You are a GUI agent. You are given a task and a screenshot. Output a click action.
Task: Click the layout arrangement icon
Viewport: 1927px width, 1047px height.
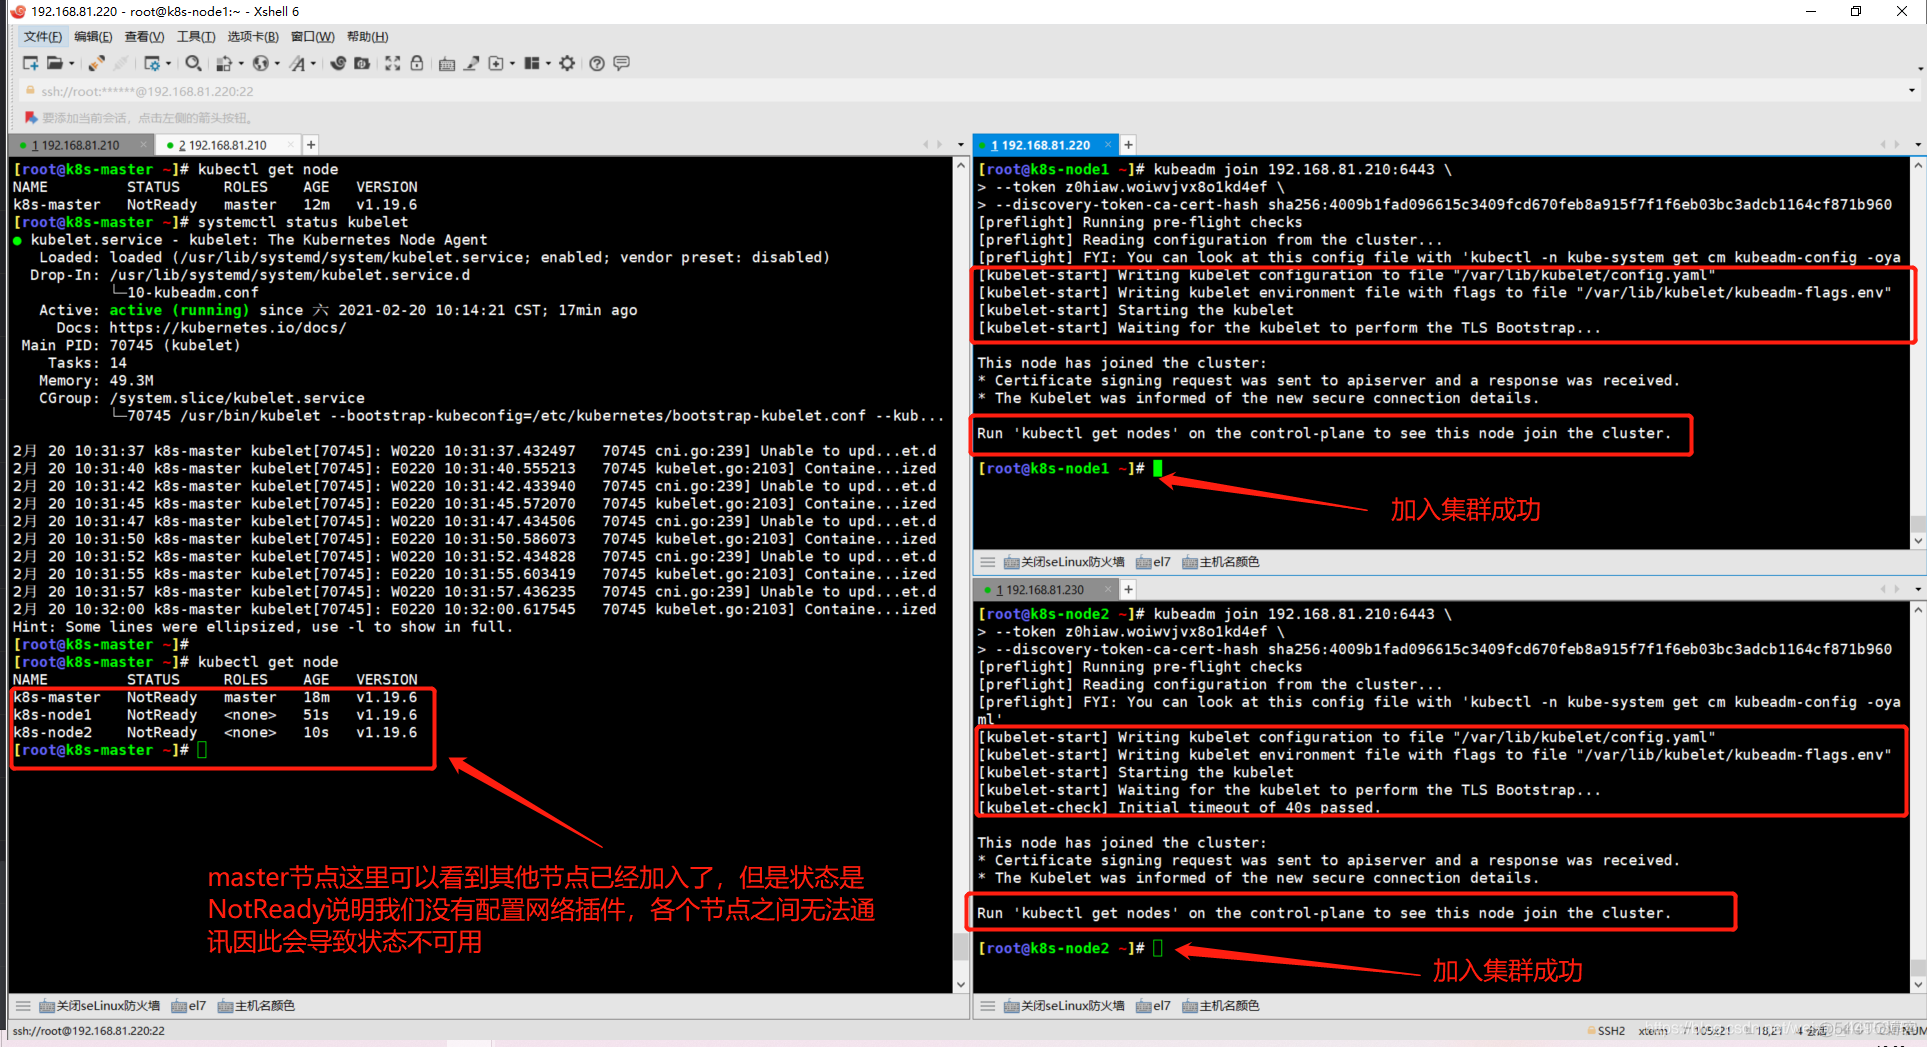click(532, 63)
